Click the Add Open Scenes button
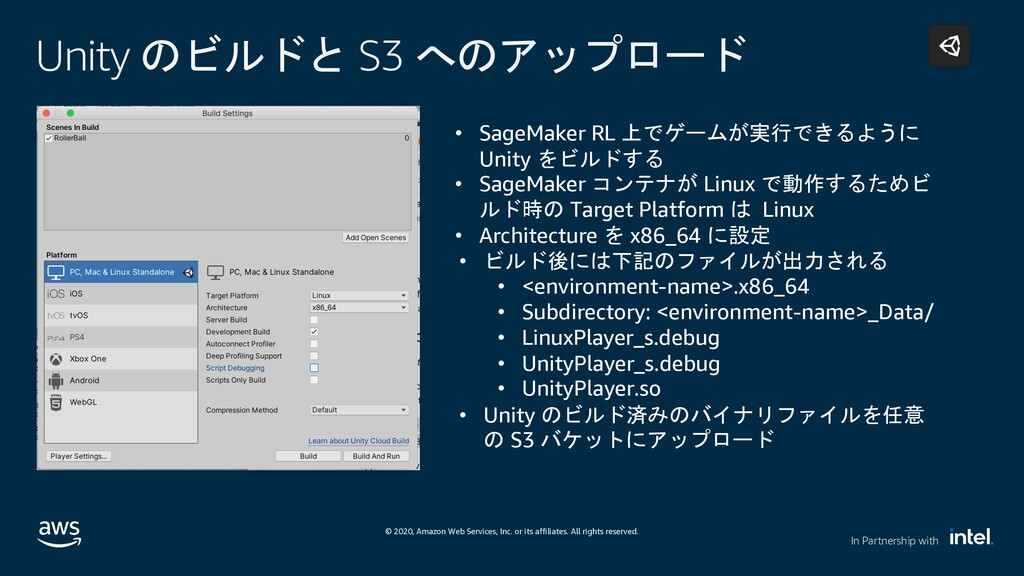Screen dimensions: 1024x576 point(376,238)
